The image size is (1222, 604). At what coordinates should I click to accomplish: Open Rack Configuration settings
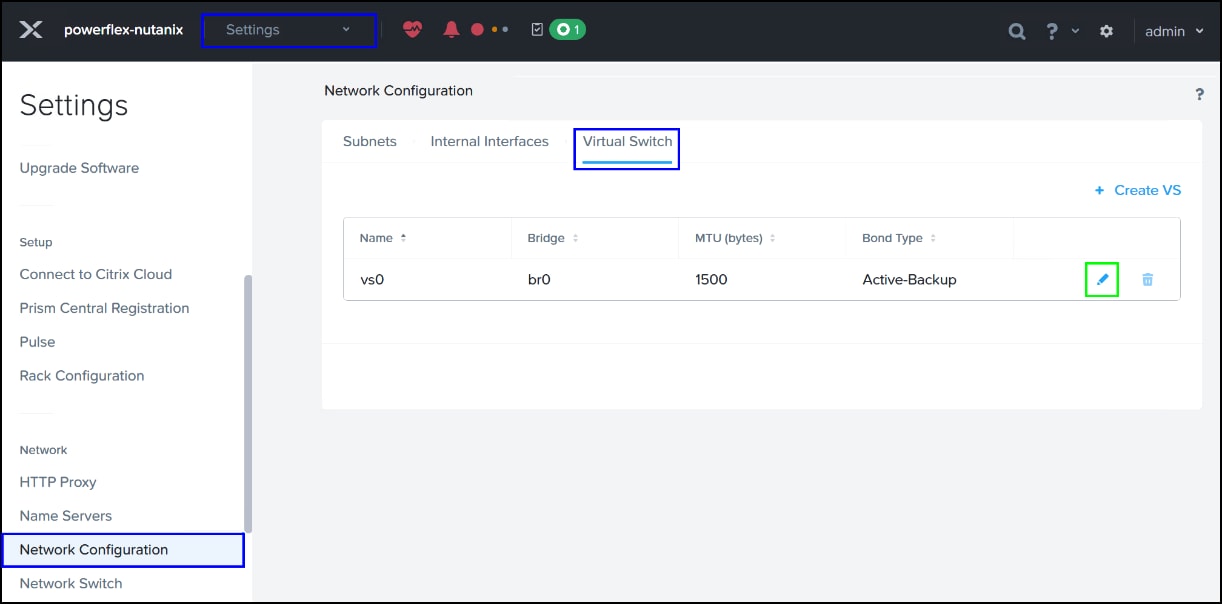82,376
